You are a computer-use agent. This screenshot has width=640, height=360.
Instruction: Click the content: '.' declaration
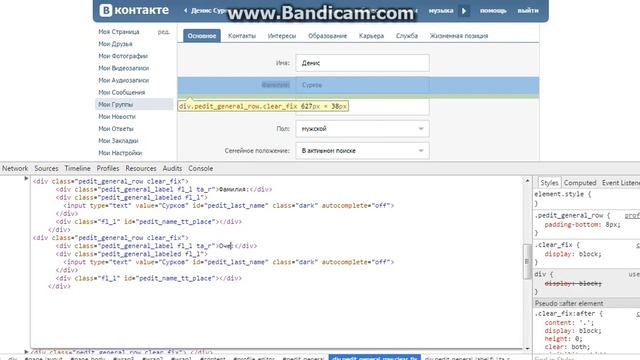click(x=569, y=322)
